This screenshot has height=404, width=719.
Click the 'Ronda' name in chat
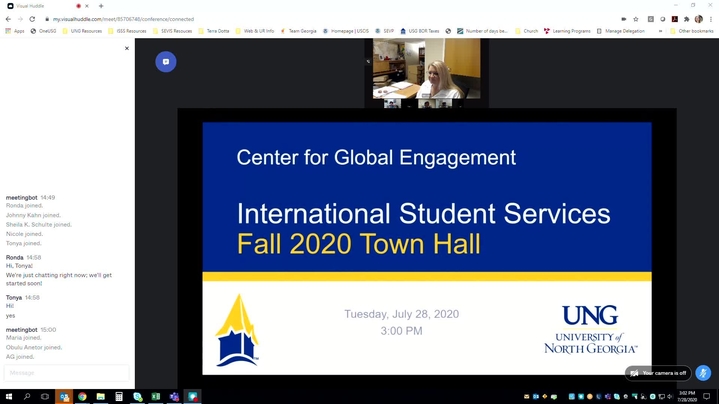(14, 258)
